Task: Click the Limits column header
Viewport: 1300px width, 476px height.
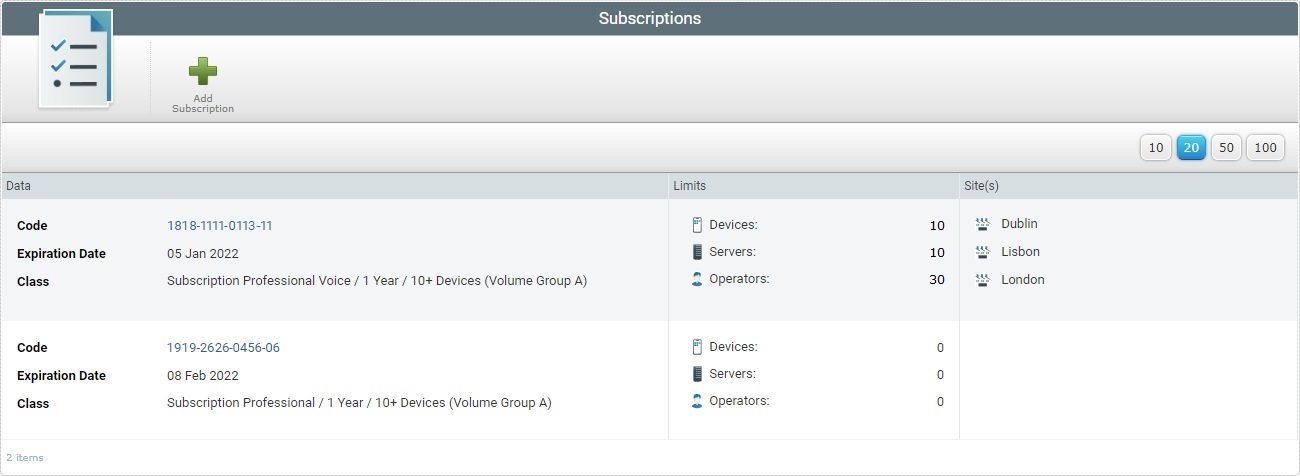Action: (x=814, y=186)
